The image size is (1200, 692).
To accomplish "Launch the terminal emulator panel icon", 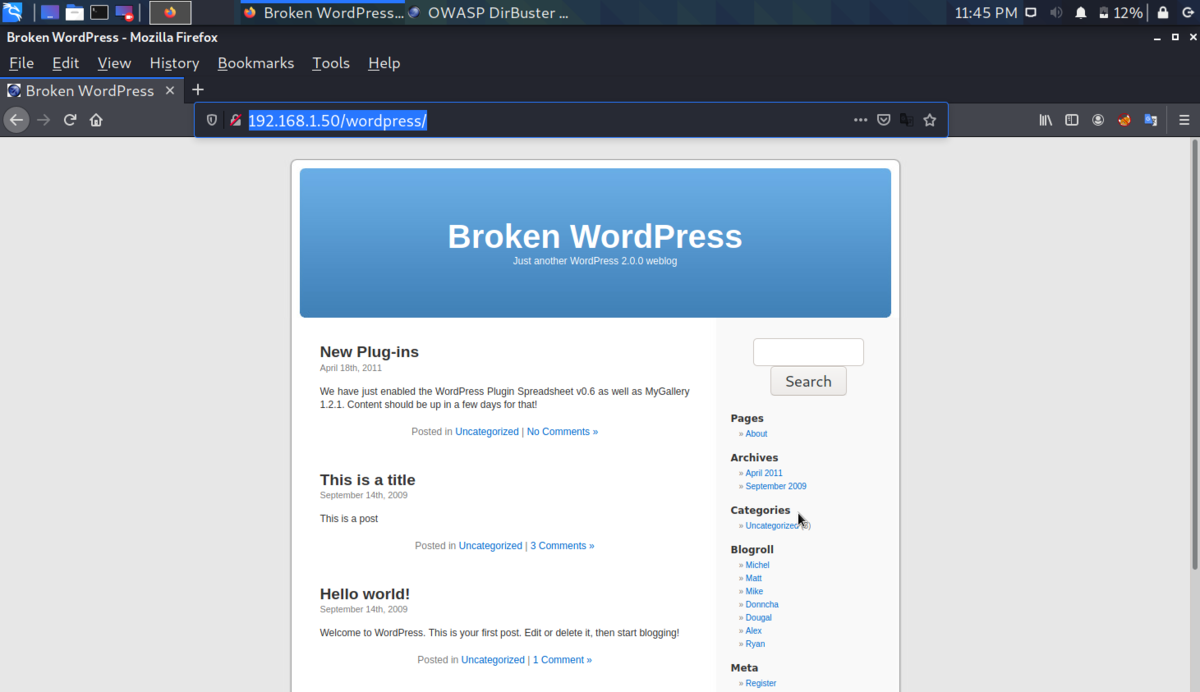I will tap(99, 13).
